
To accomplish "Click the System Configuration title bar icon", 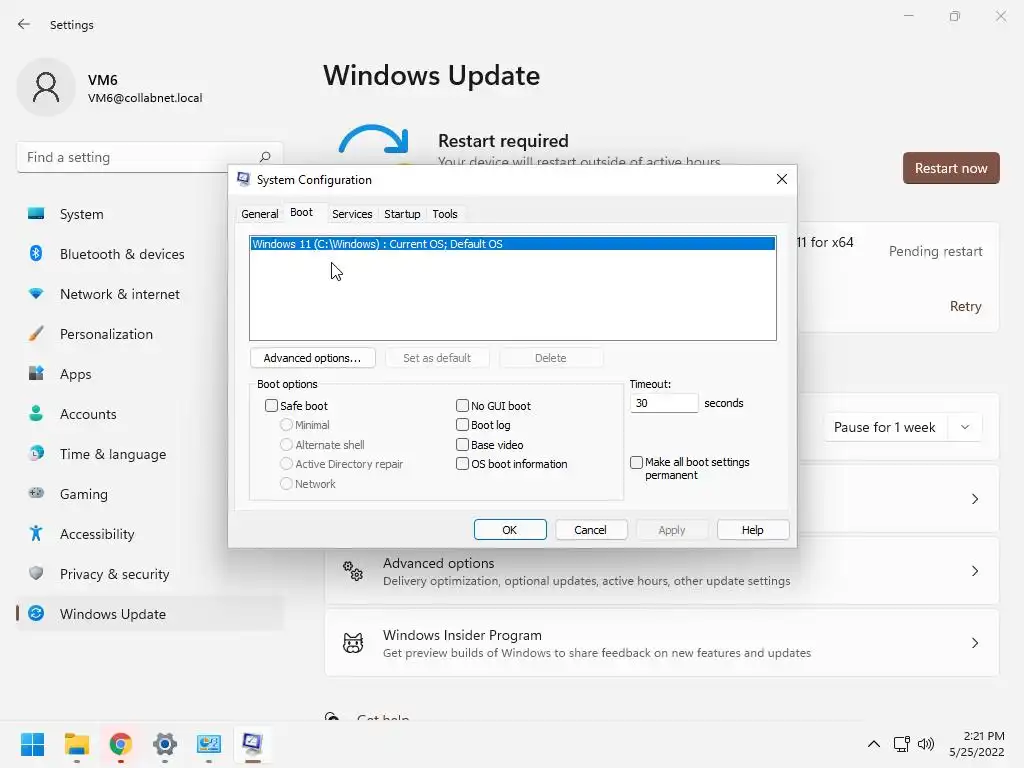I will [244, 180].
